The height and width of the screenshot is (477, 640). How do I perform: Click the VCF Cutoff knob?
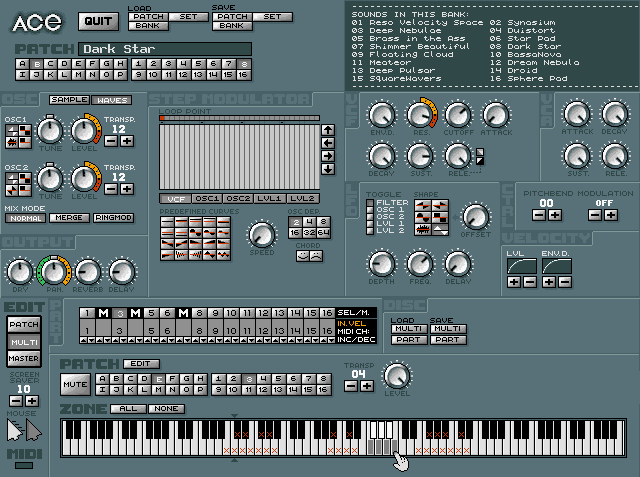[458, 114]
